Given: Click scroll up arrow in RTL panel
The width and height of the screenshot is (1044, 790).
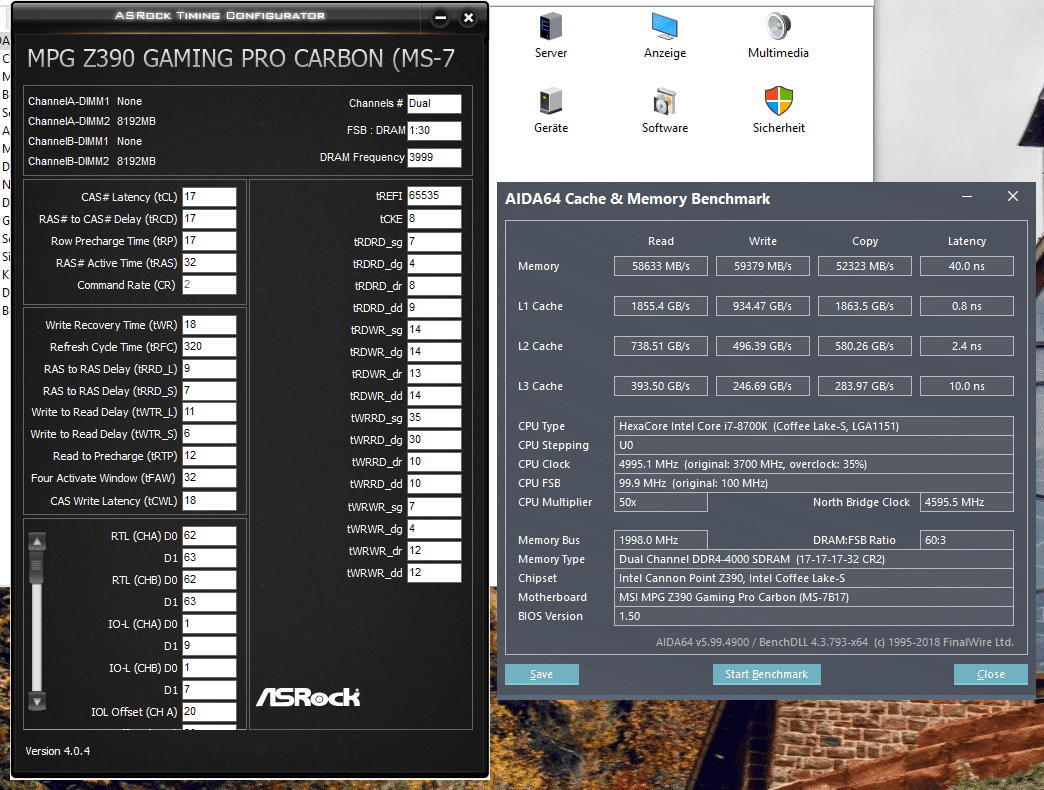Looking at the screenshot, I should (37, 542).
